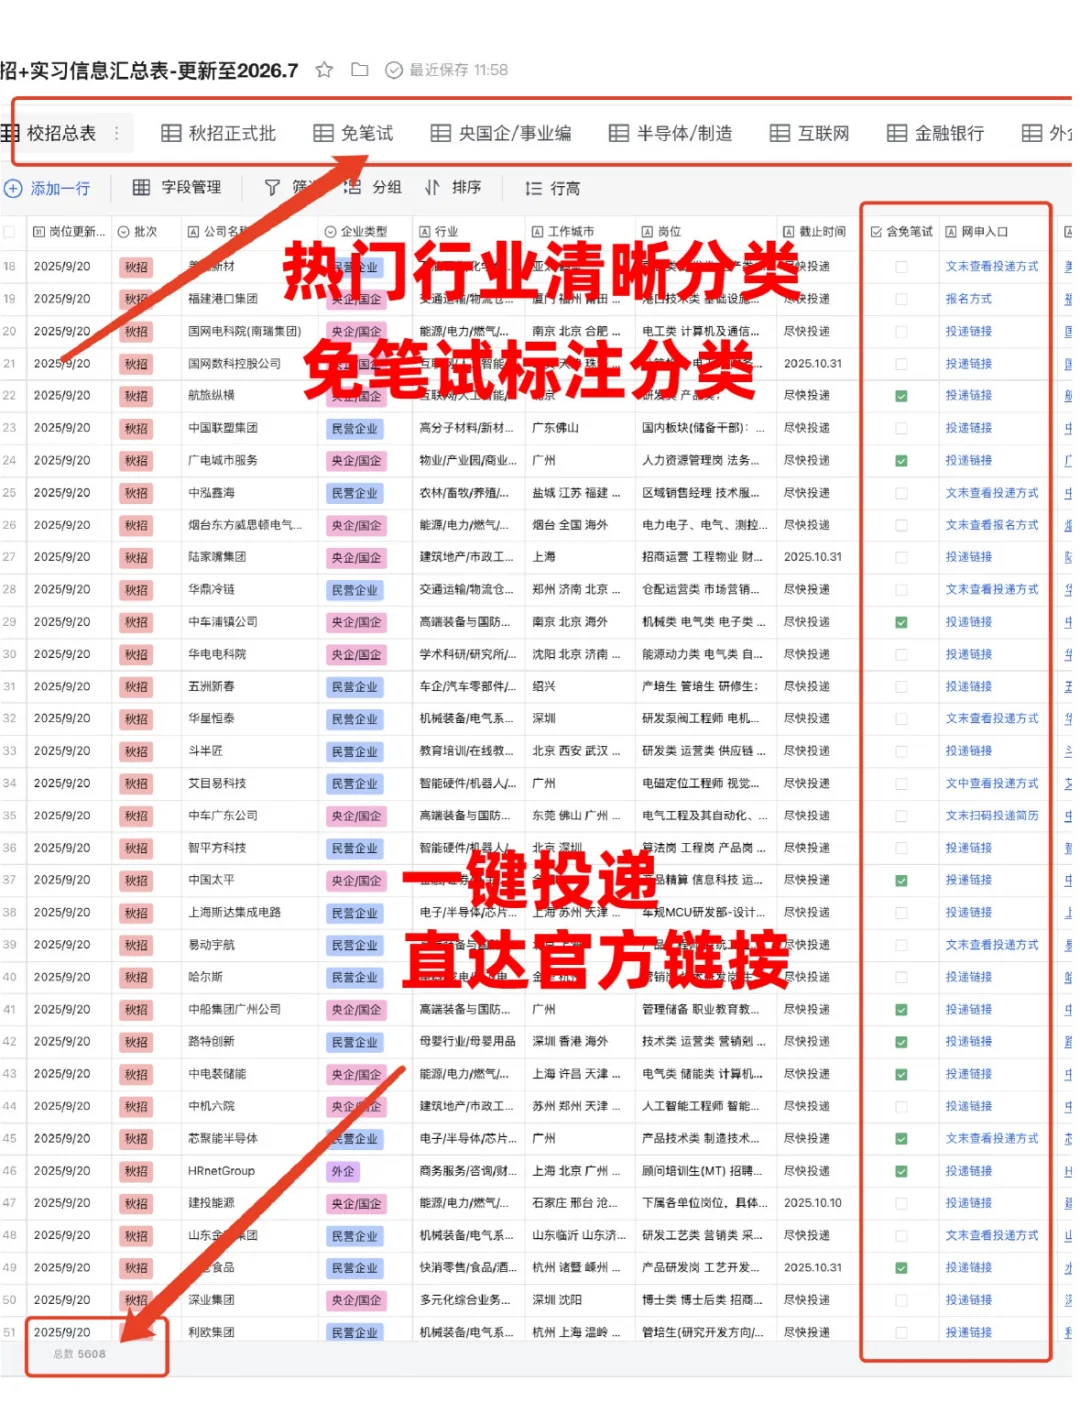Click the plus icon for 添加一行
The width and height of the screenshot is (1080, 1413).
click(x=13, y=188)
